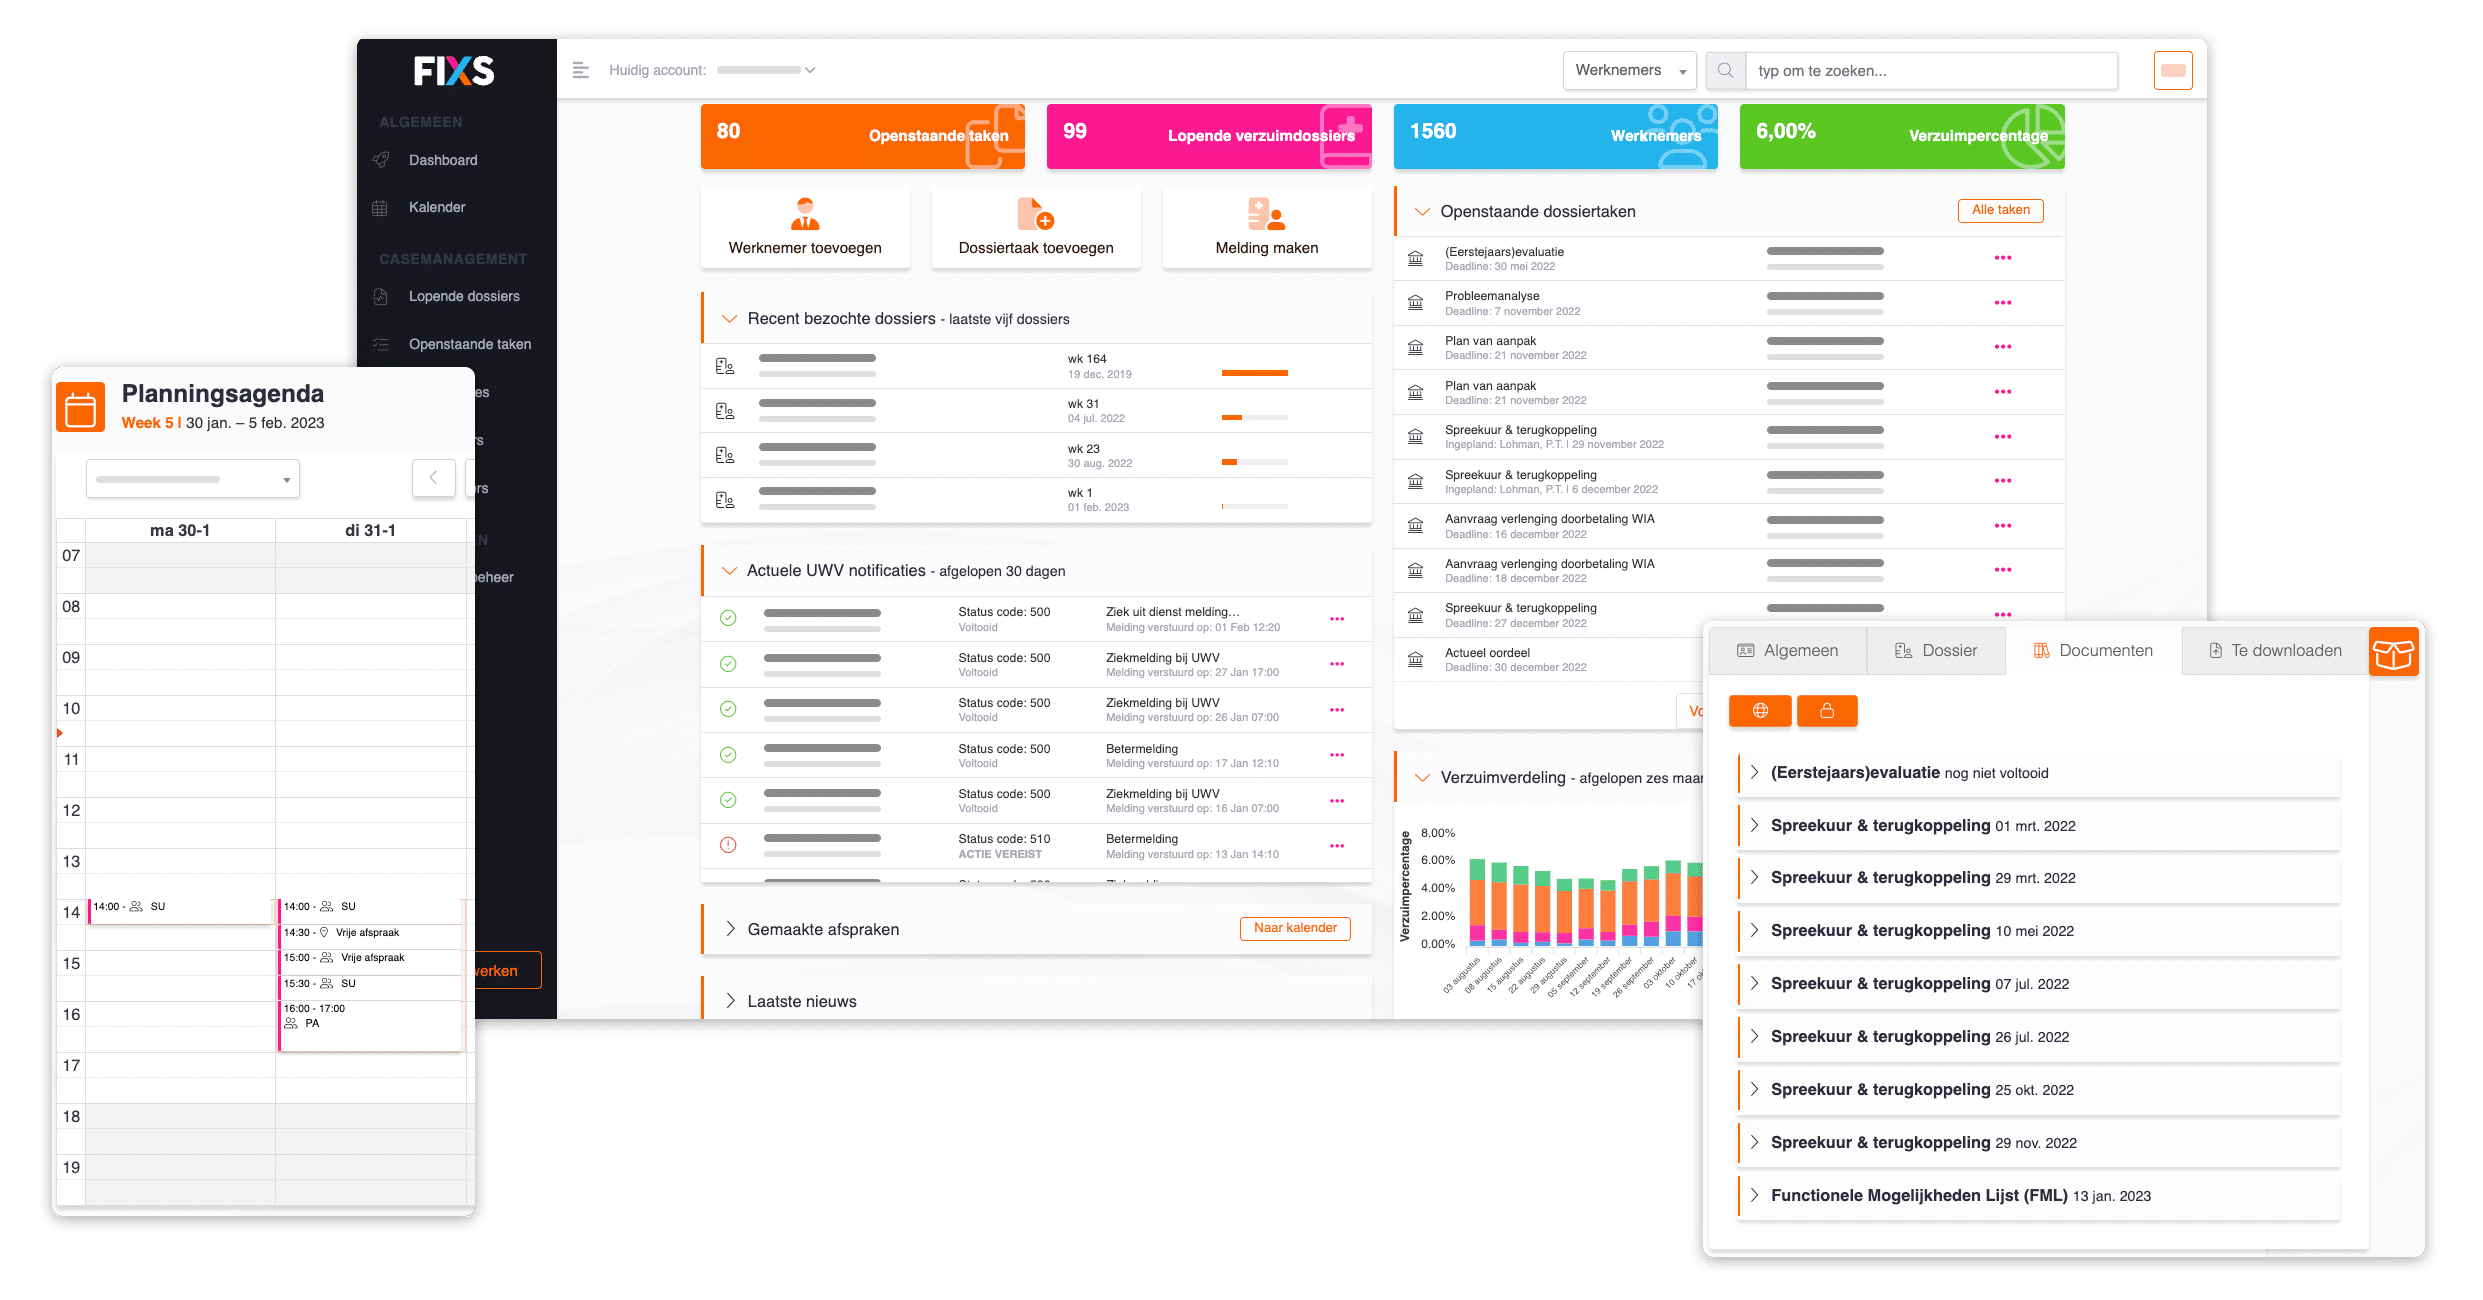2483x1300 pixels.
Task: Click dossier icon of the wk 164 row
Action: coord(725,366)
